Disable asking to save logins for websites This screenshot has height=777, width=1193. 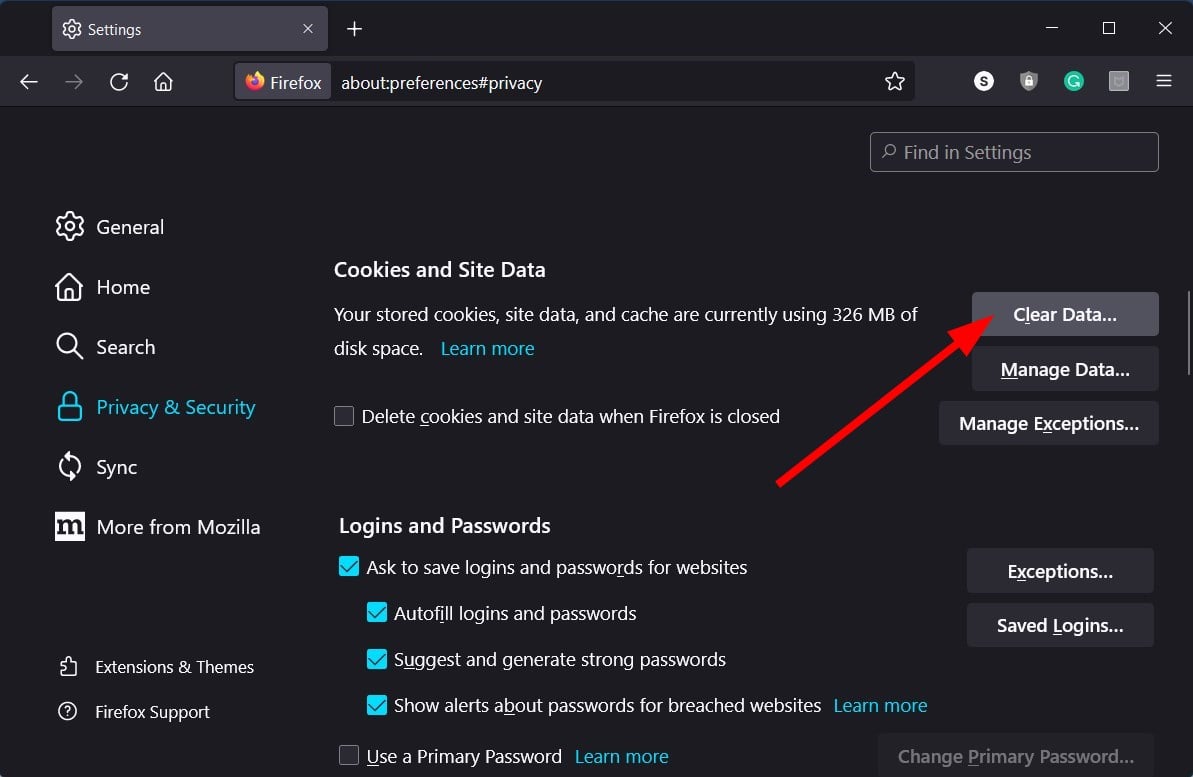(x=348, y=566)
